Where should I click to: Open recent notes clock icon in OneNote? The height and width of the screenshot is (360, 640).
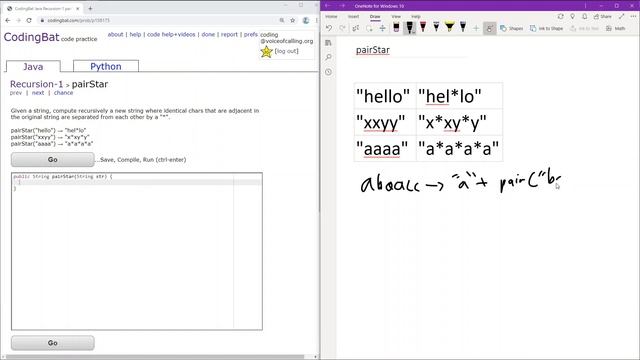[329, 72]
